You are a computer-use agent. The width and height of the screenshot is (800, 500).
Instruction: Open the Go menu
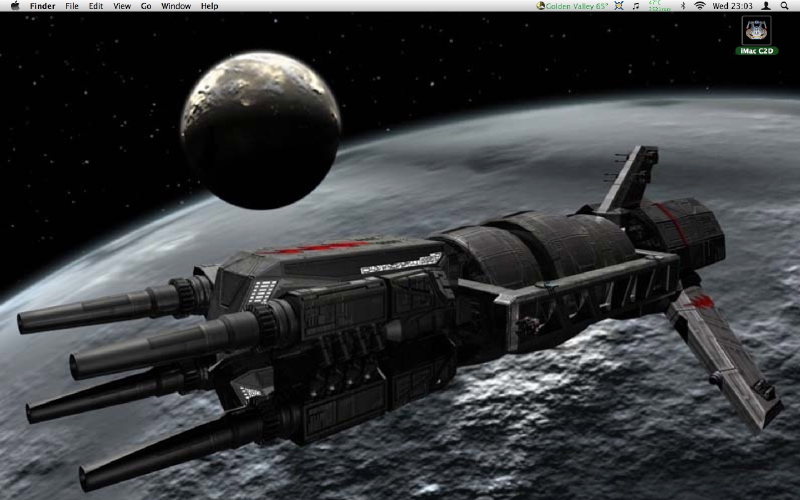tap(146, 6)
